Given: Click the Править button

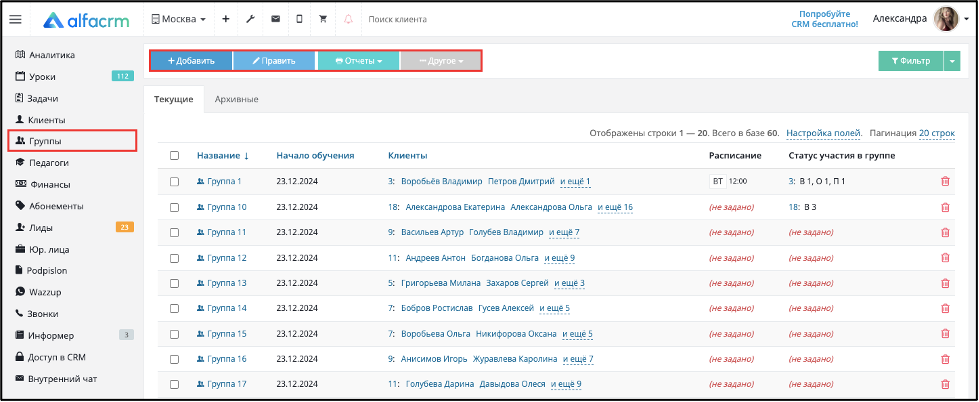Looking at the screenshot, I should click(x=273, y=61).
